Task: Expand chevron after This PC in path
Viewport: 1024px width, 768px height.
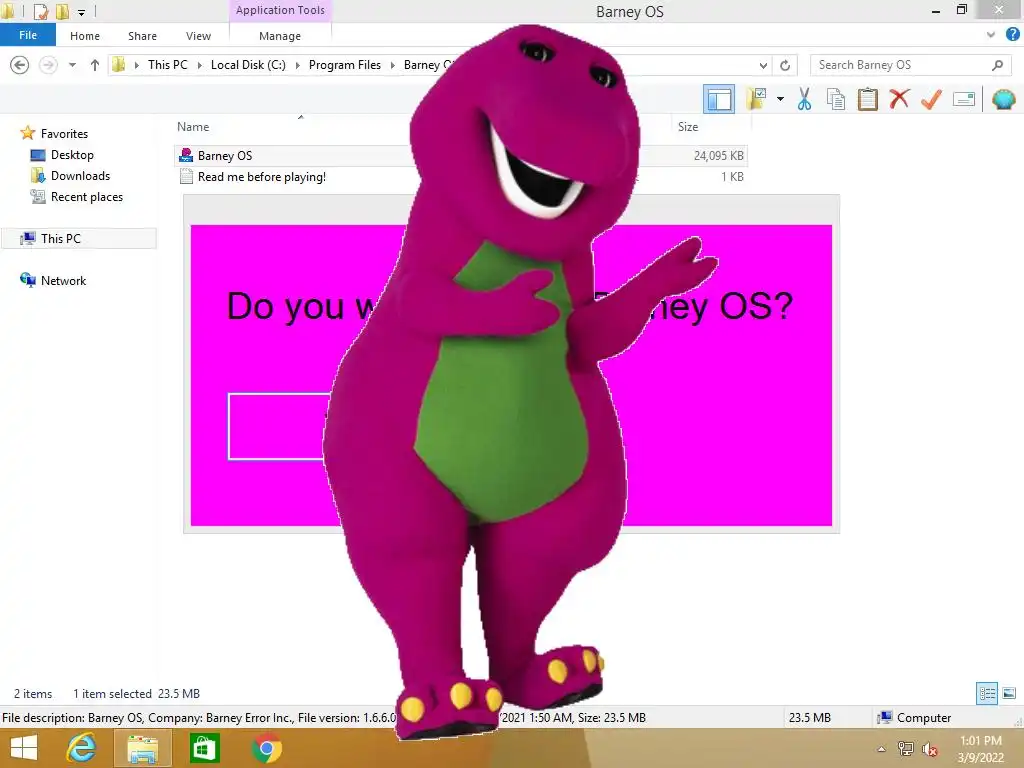Action: [199, 65]
